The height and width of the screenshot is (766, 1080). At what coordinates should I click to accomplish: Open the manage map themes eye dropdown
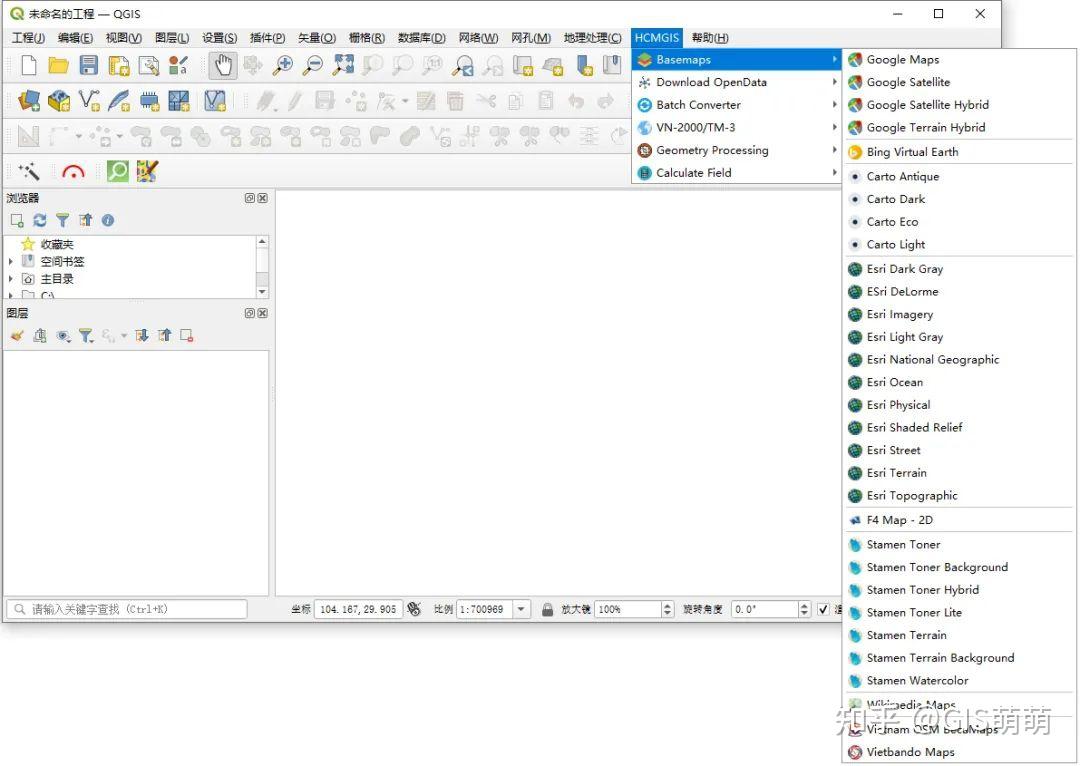(63, 335)
